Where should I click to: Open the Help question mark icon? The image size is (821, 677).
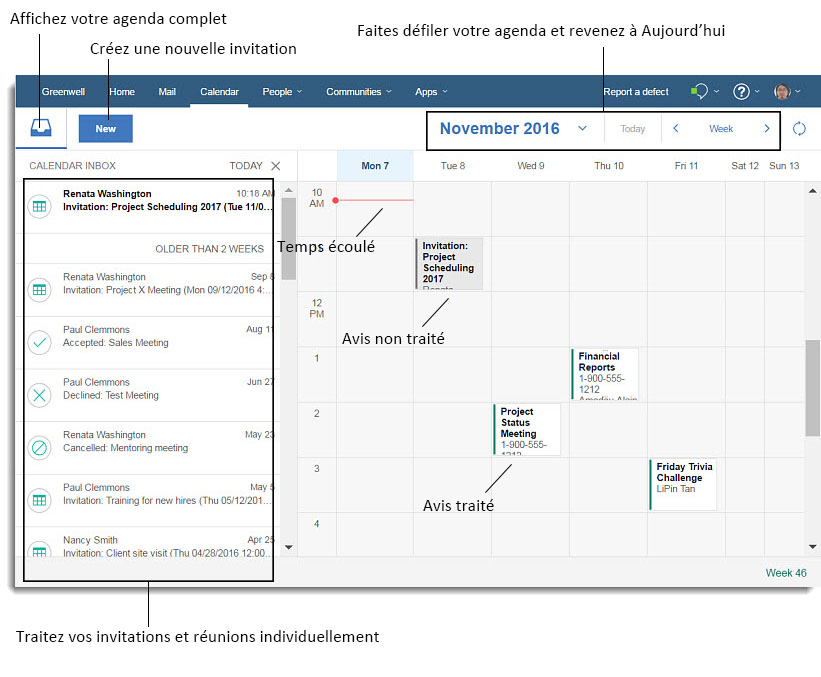(x=740, y=90)
